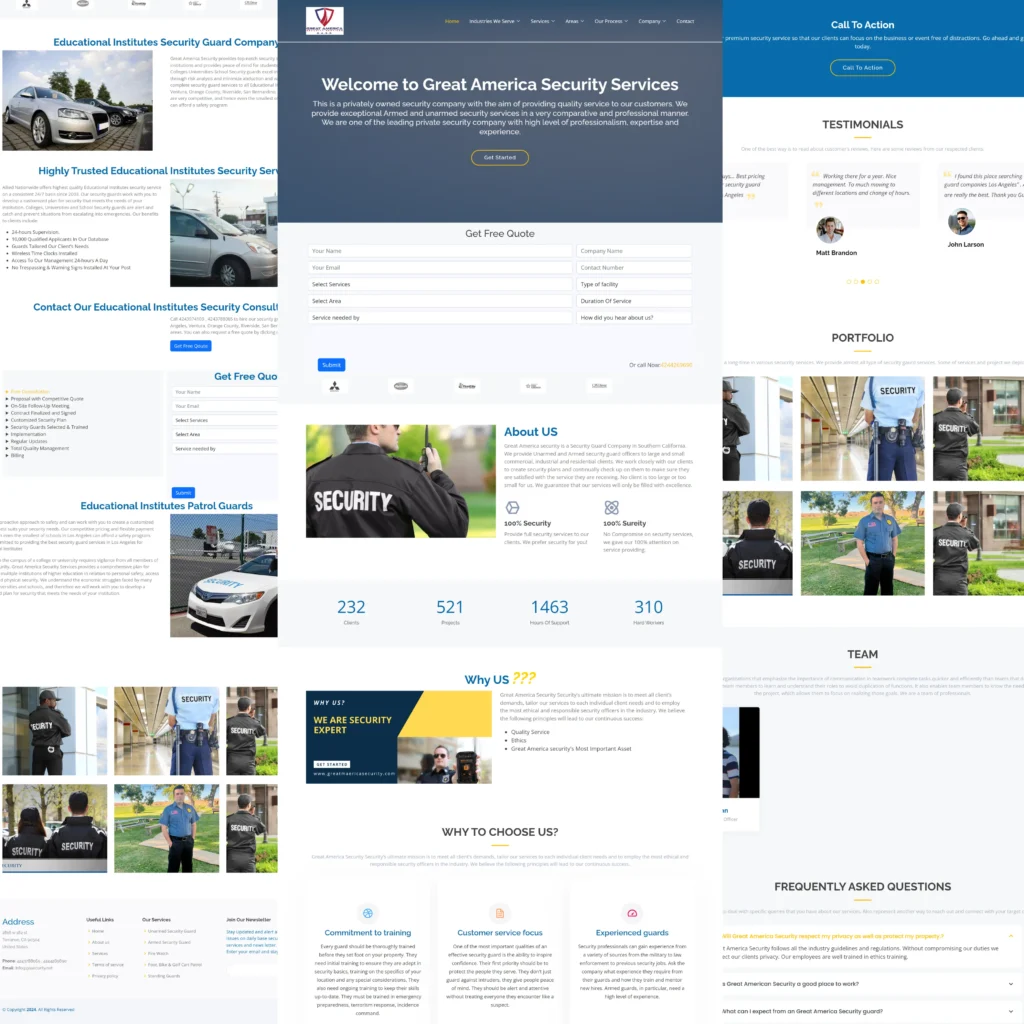This screenshot has width=1024, height=1024.
Task: Expand the Areas nav dropdown
Action: 575,21
